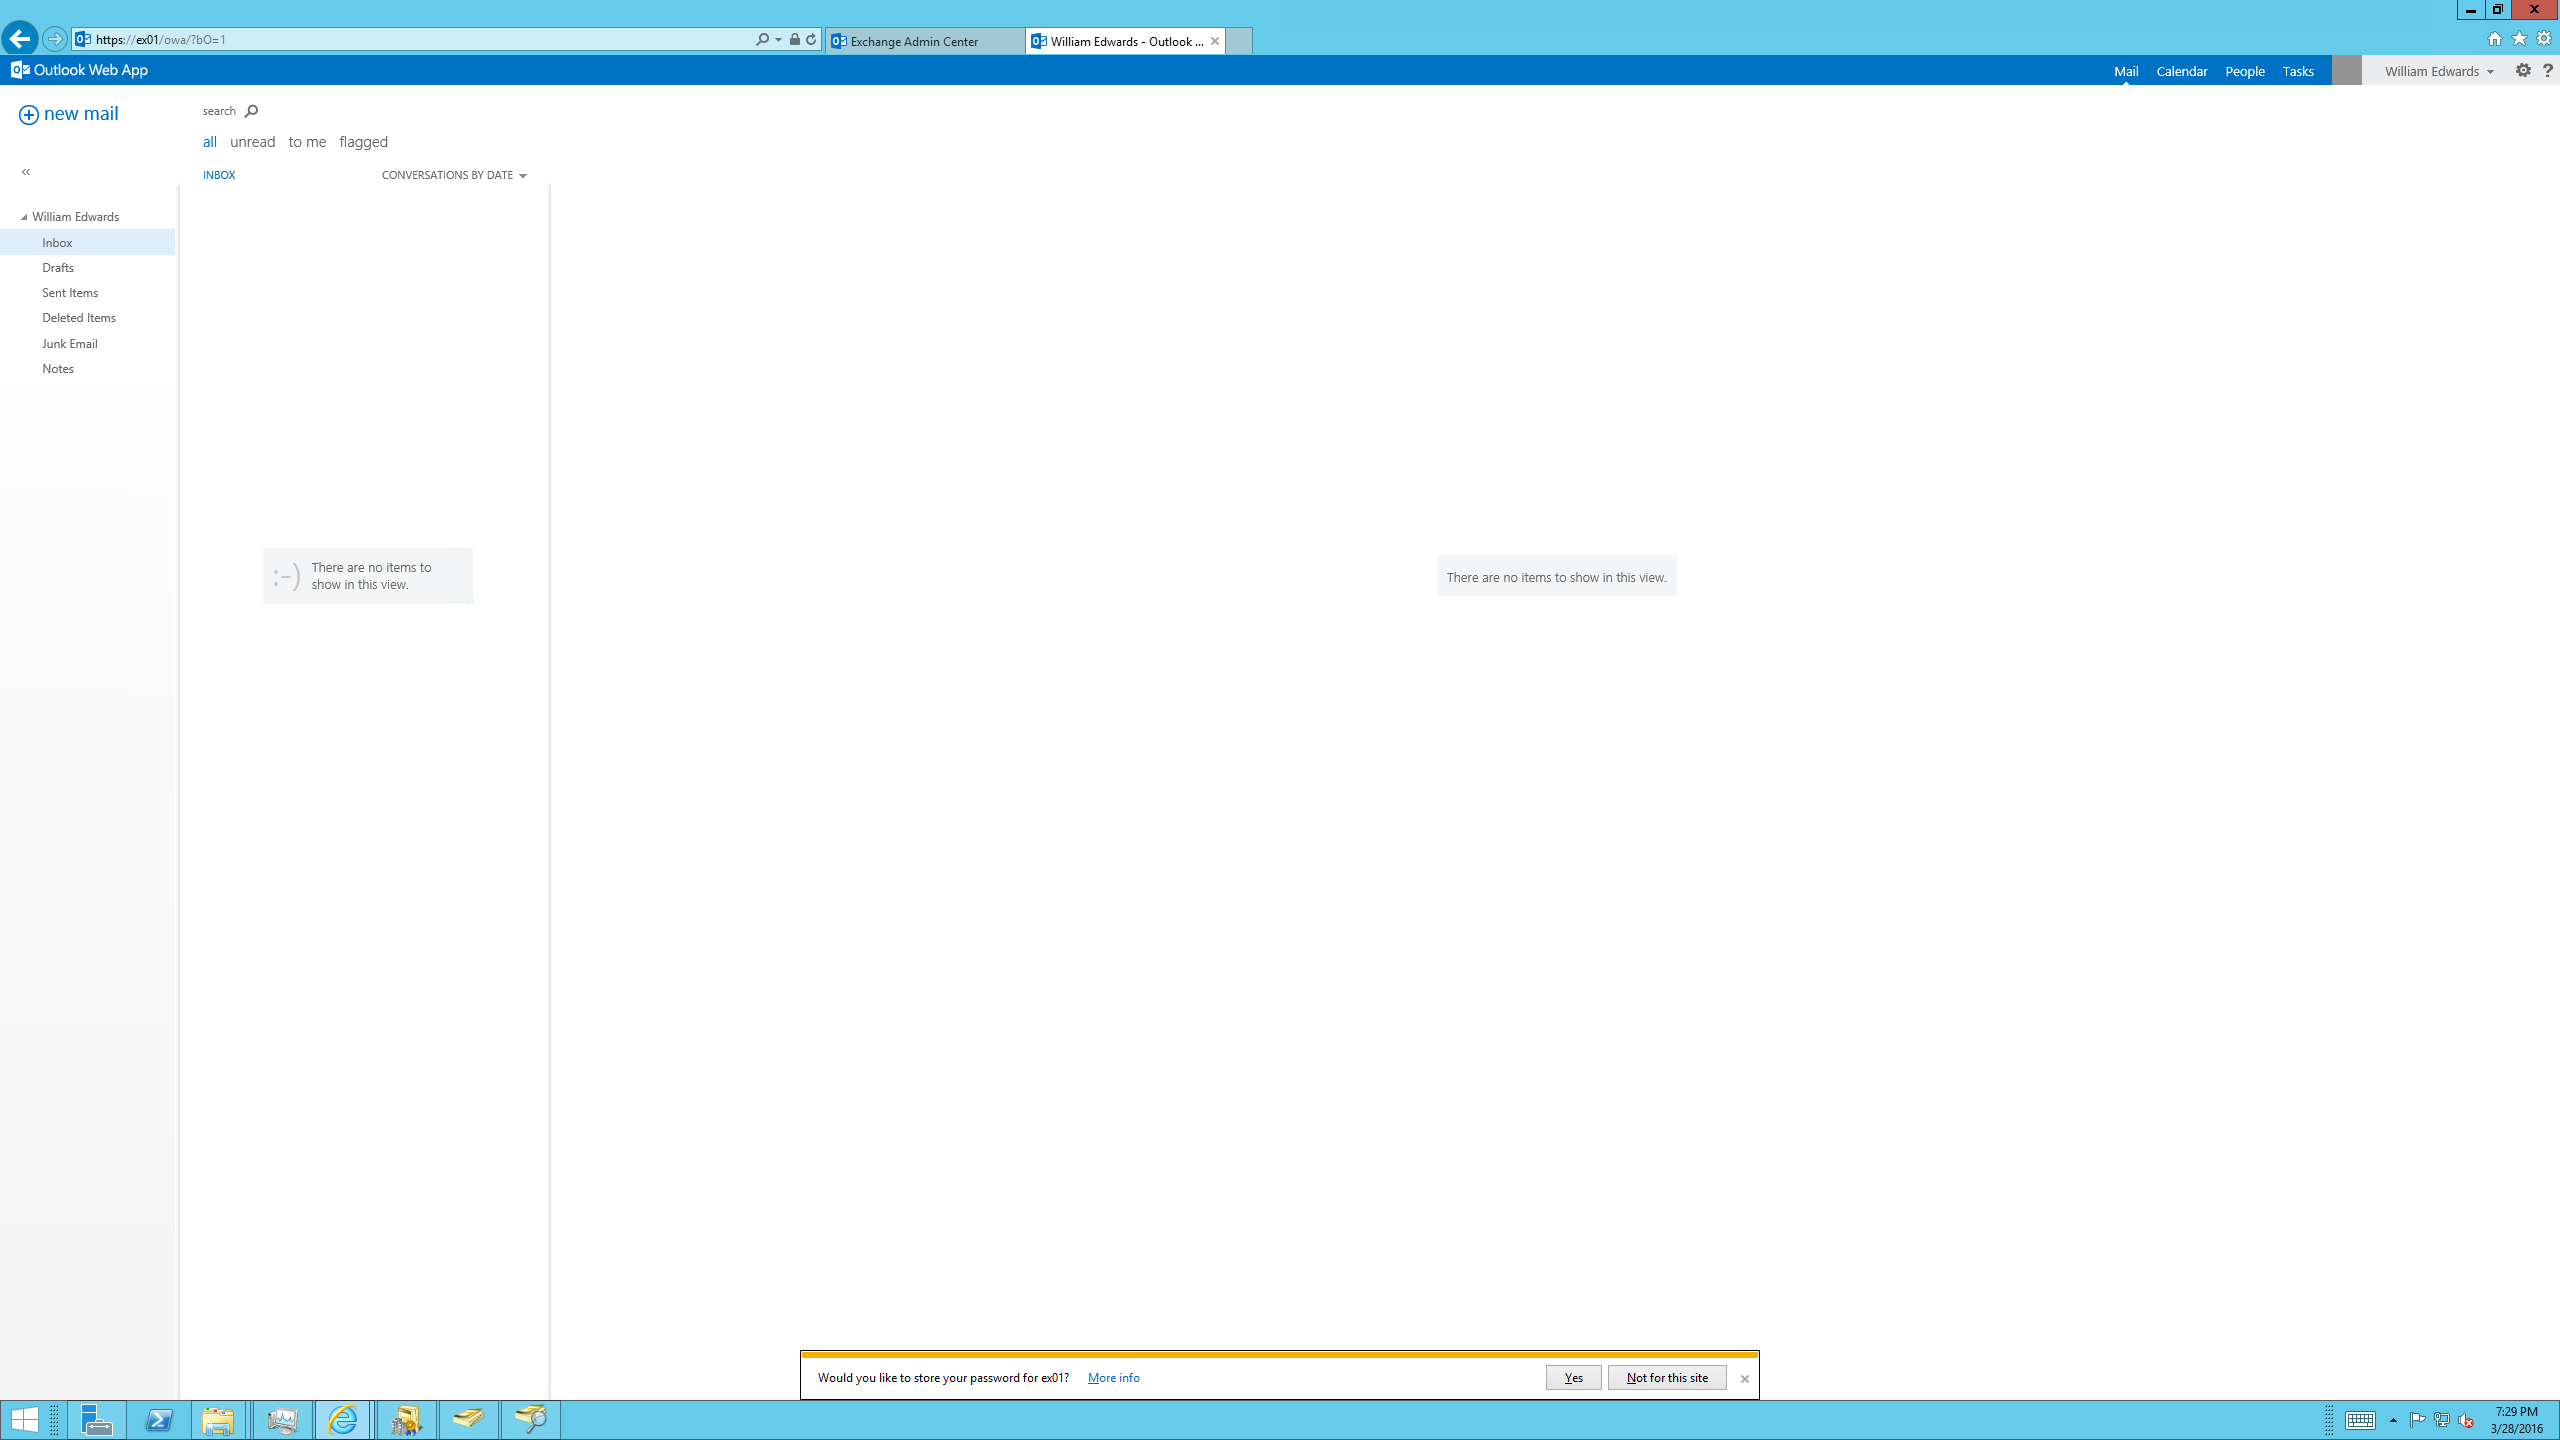
Task: Click the search magnifier icon
Action: pyautogui.click(x=251, y=111)
